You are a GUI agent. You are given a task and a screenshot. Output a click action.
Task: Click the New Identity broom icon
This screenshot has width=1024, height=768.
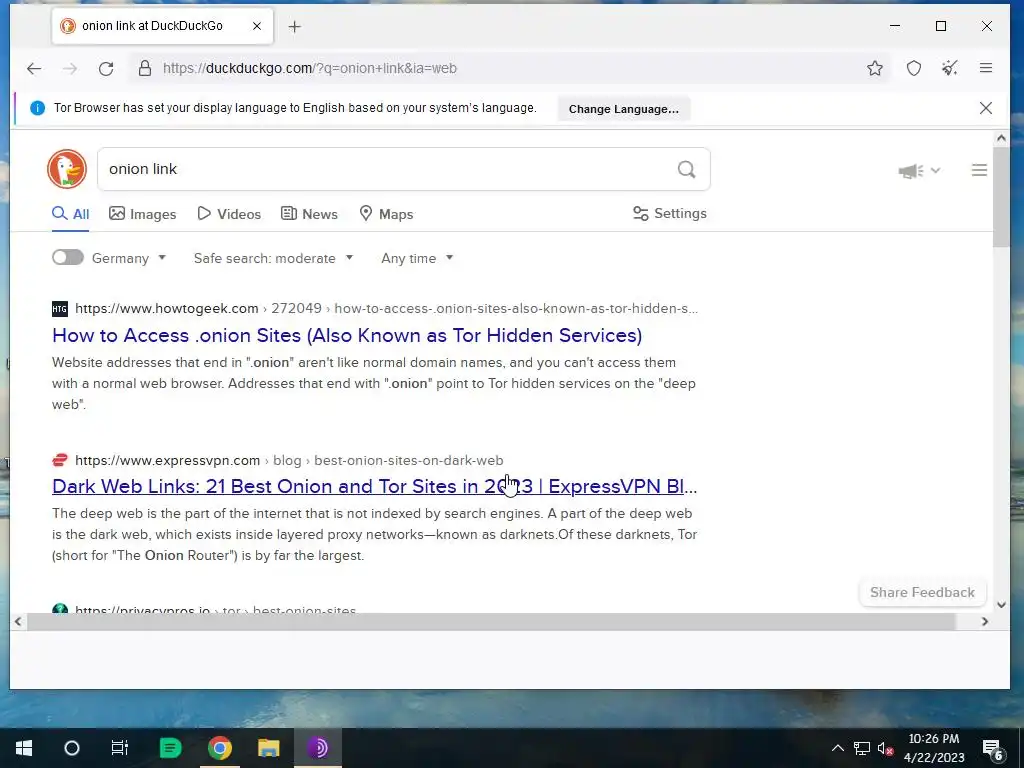point(950,68)
